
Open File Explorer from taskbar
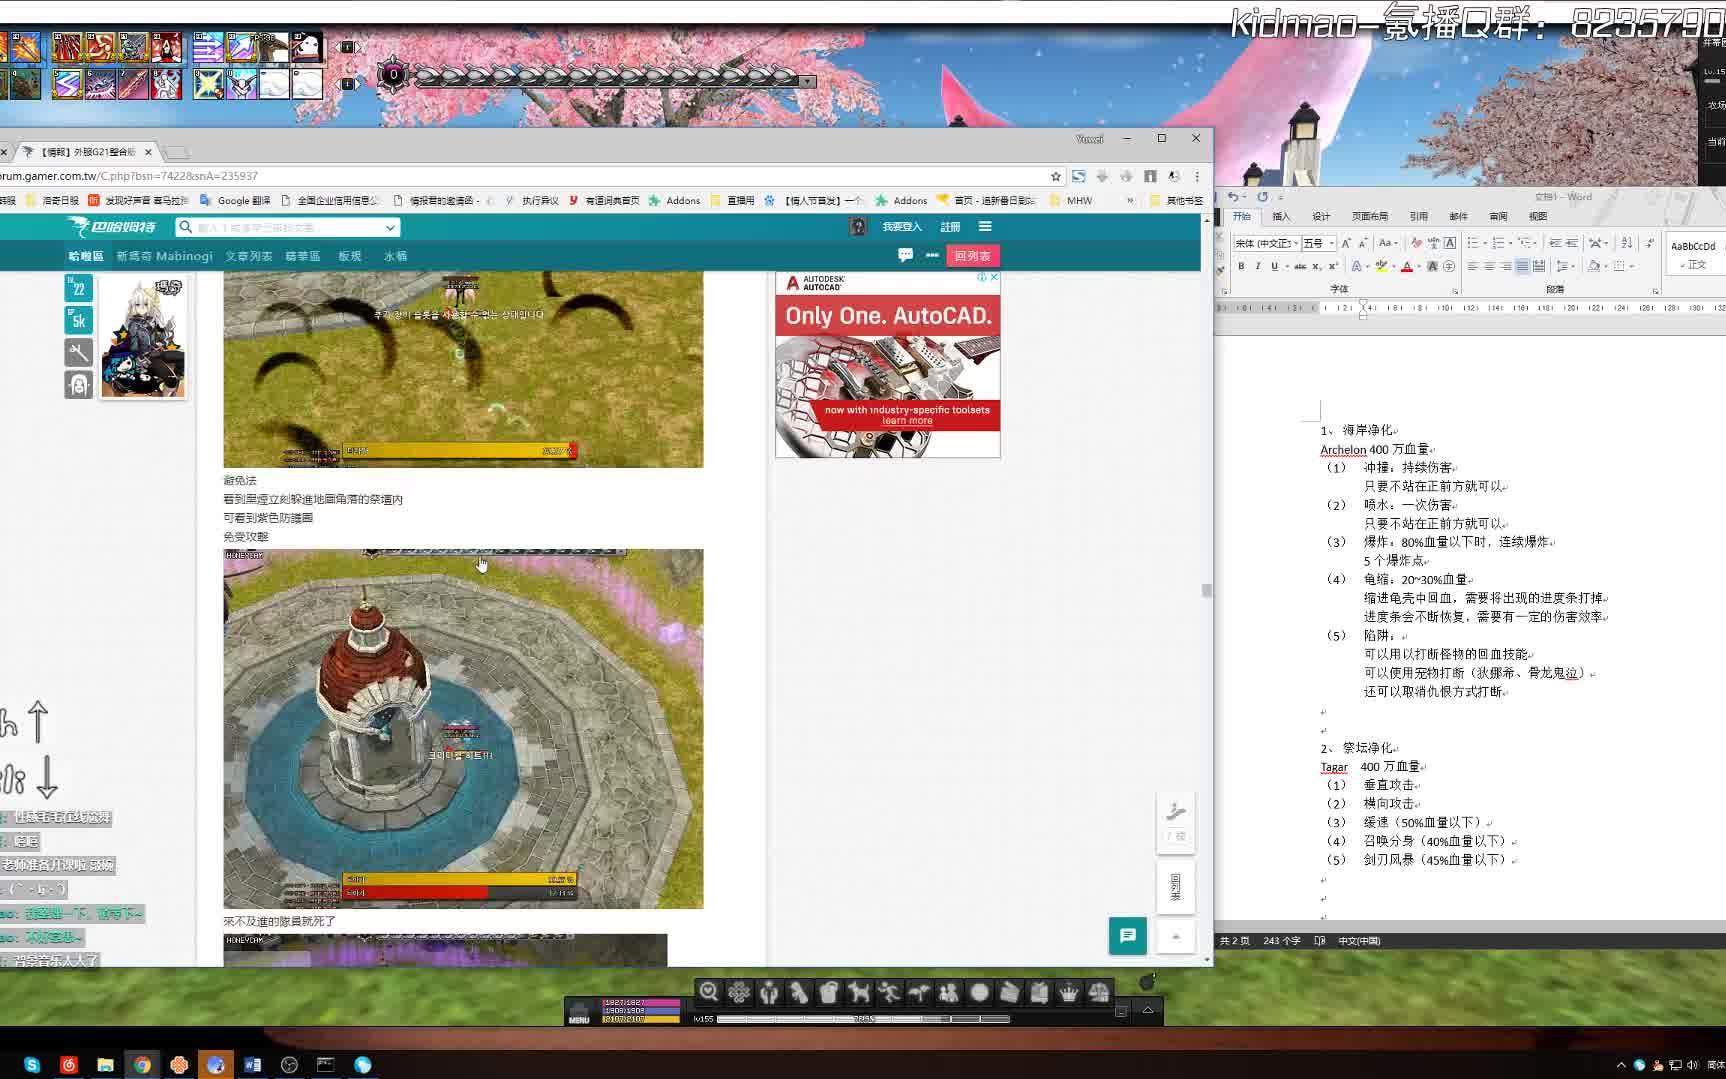tap(105, 1065)
